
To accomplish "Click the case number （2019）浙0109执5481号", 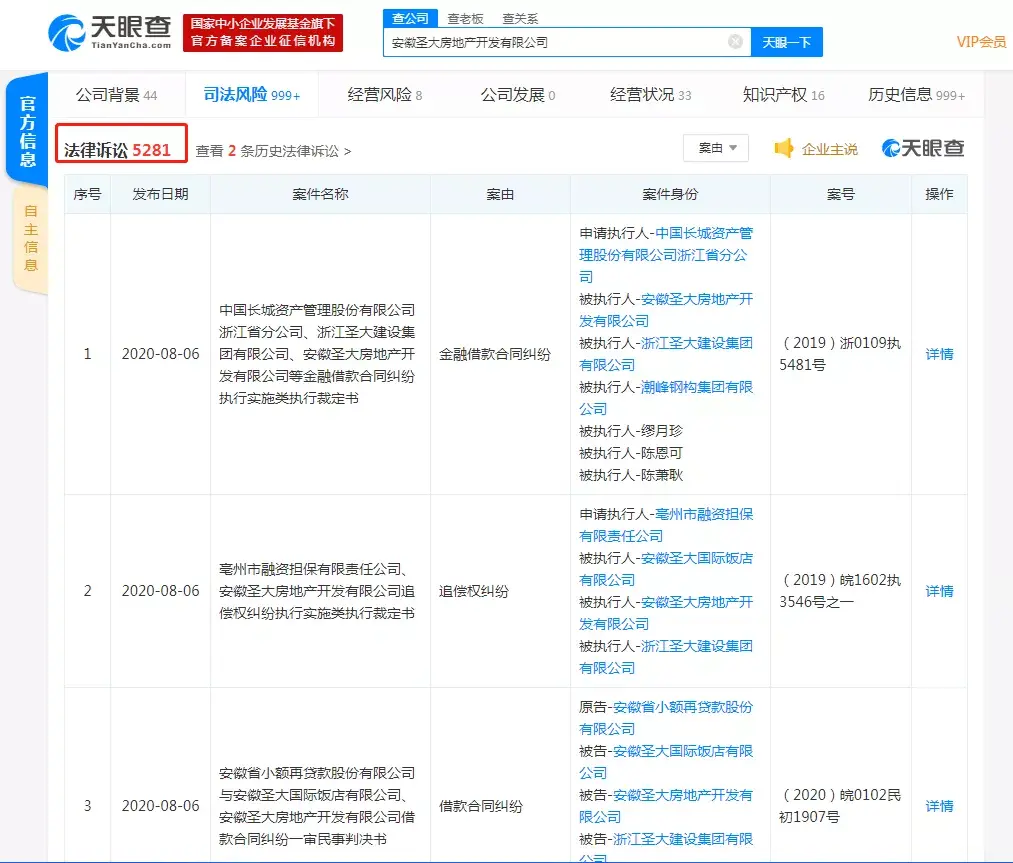I will (x=840, y=354).
